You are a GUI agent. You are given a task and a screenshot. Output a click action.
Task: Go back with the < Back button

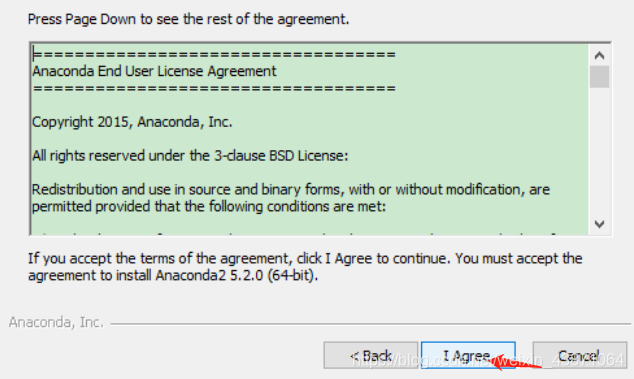pyautogui.click(x=371, y=355)
